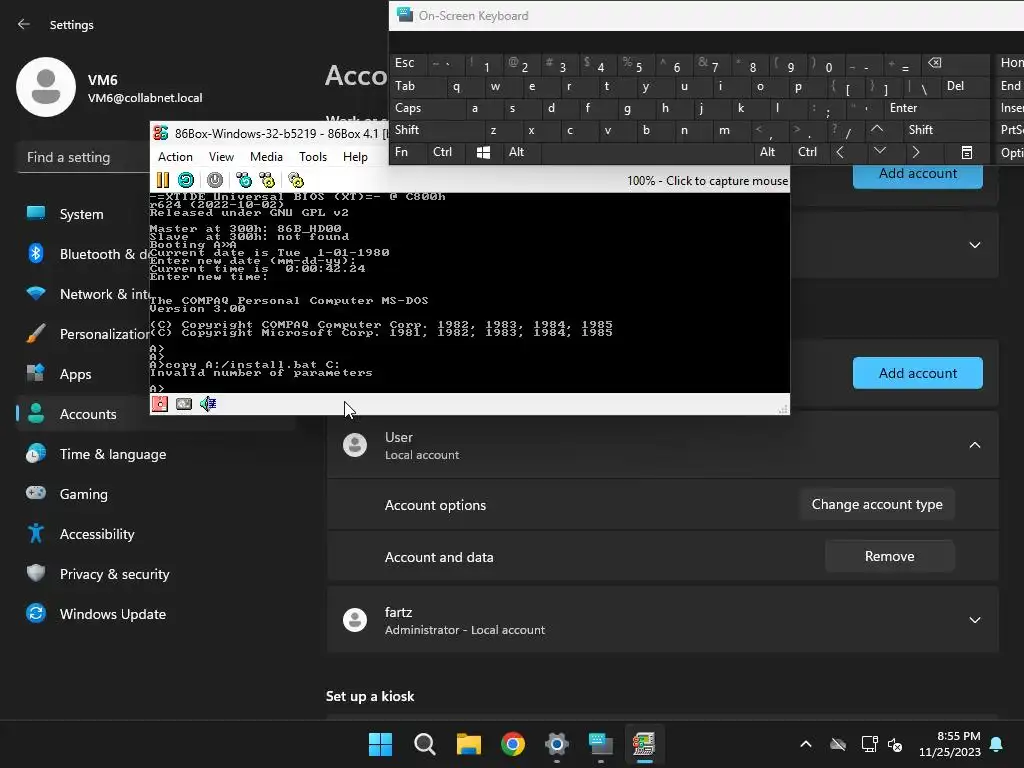Viewport: 1024px width, 768px height.
Task: Open Apps settings category
Action: tap(76, 374)
